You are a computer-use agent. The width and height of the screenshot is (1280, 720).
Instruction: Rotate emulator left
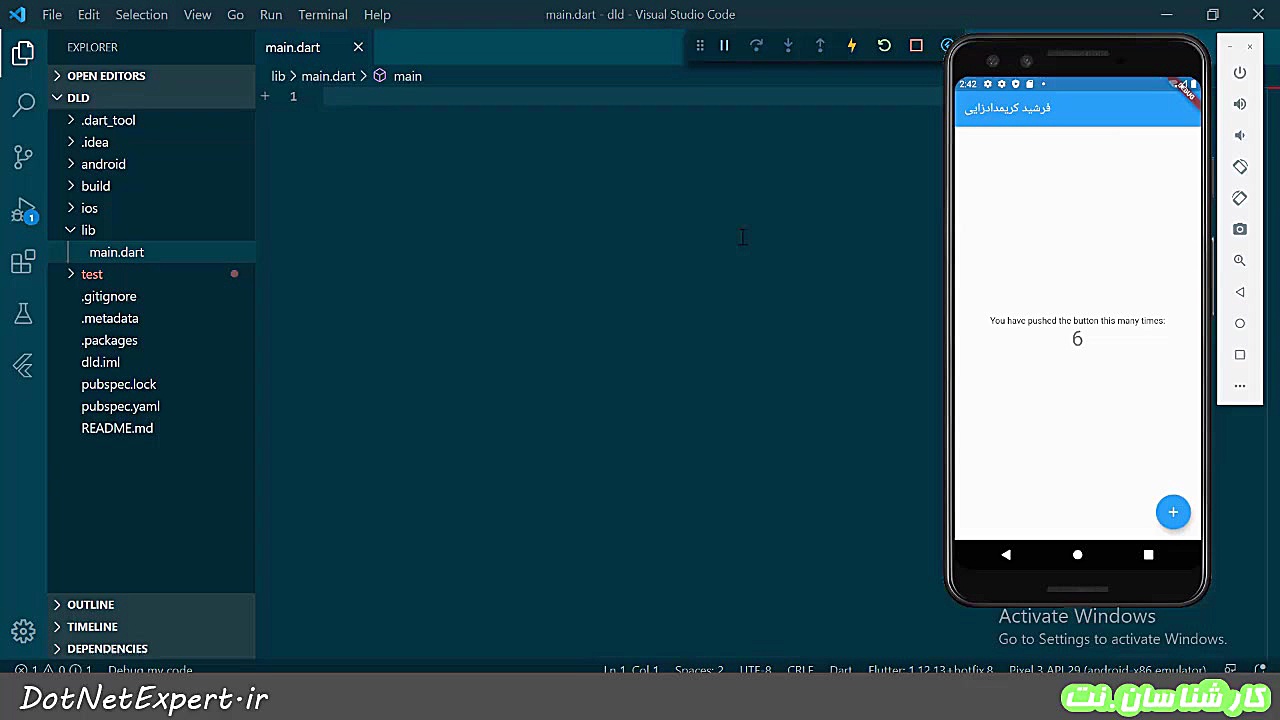coord(1240,167)
